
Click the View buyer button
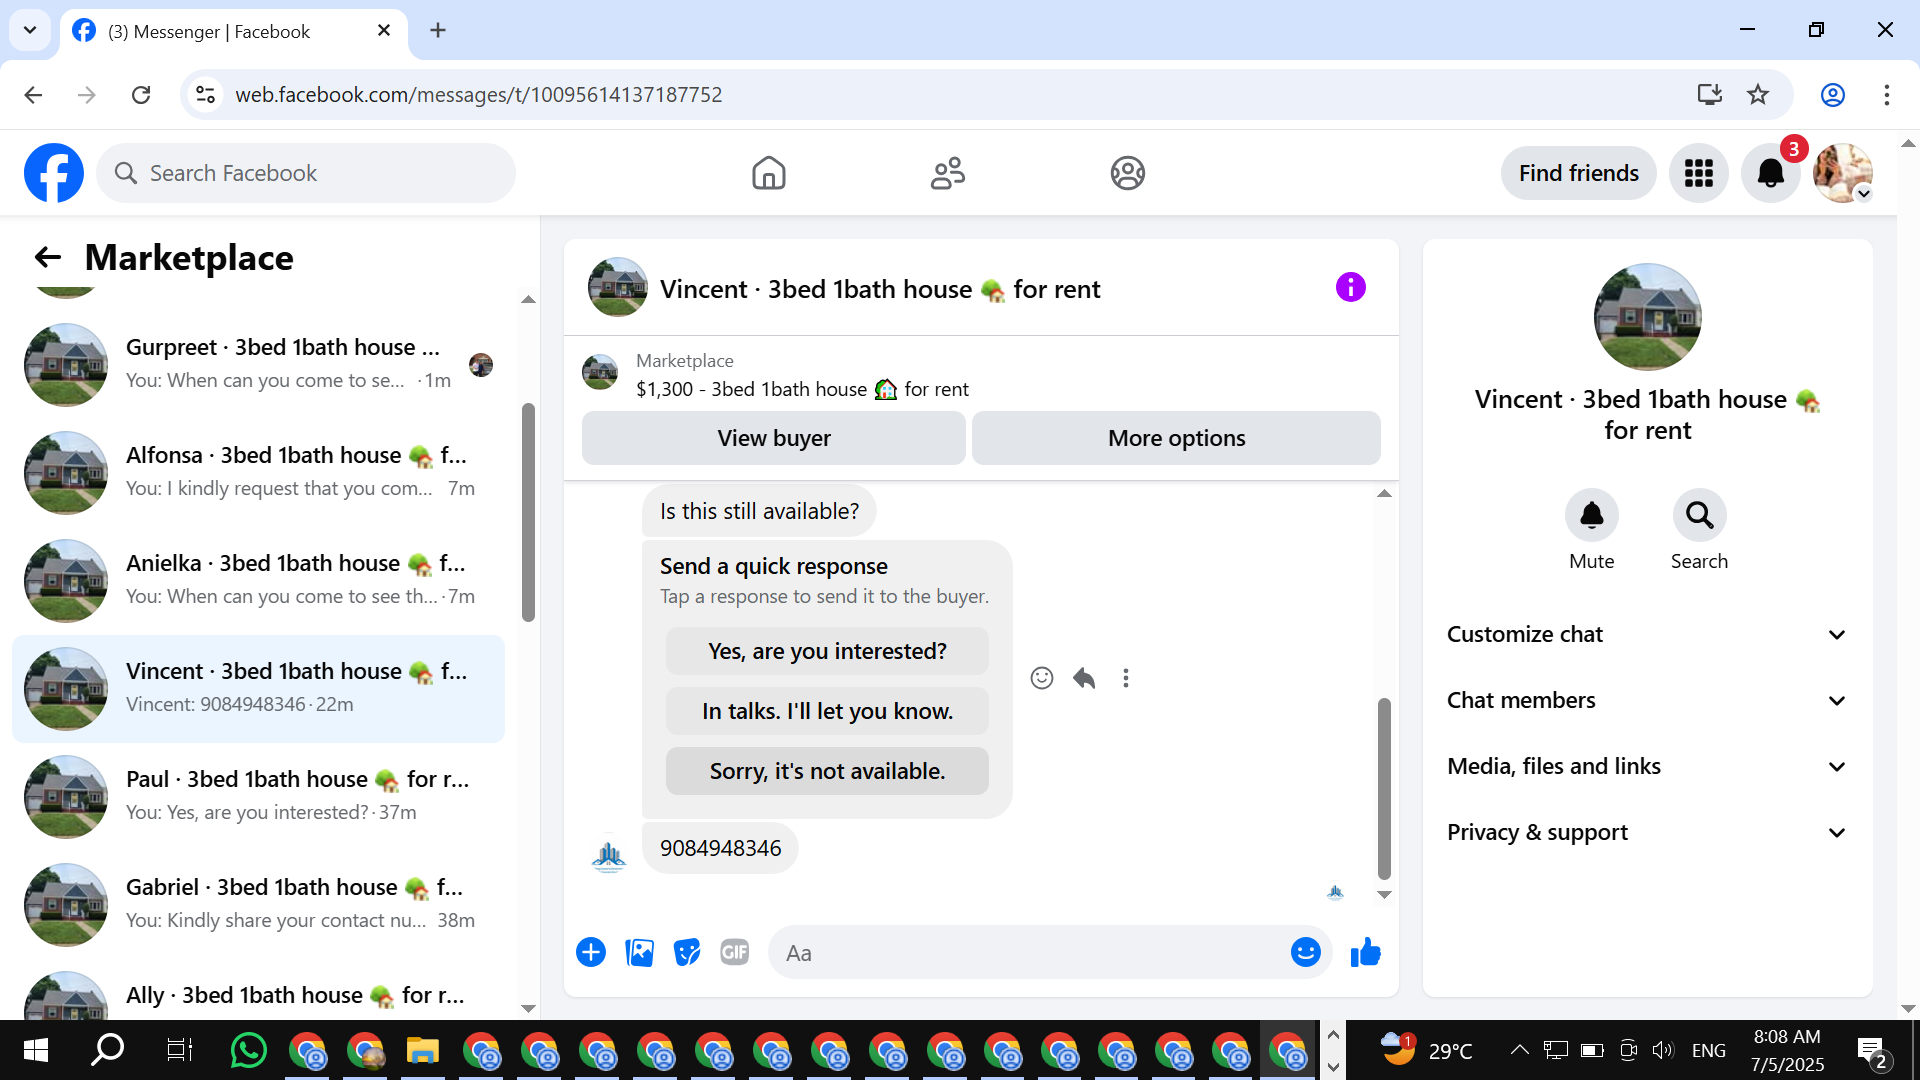pos(773,438)
